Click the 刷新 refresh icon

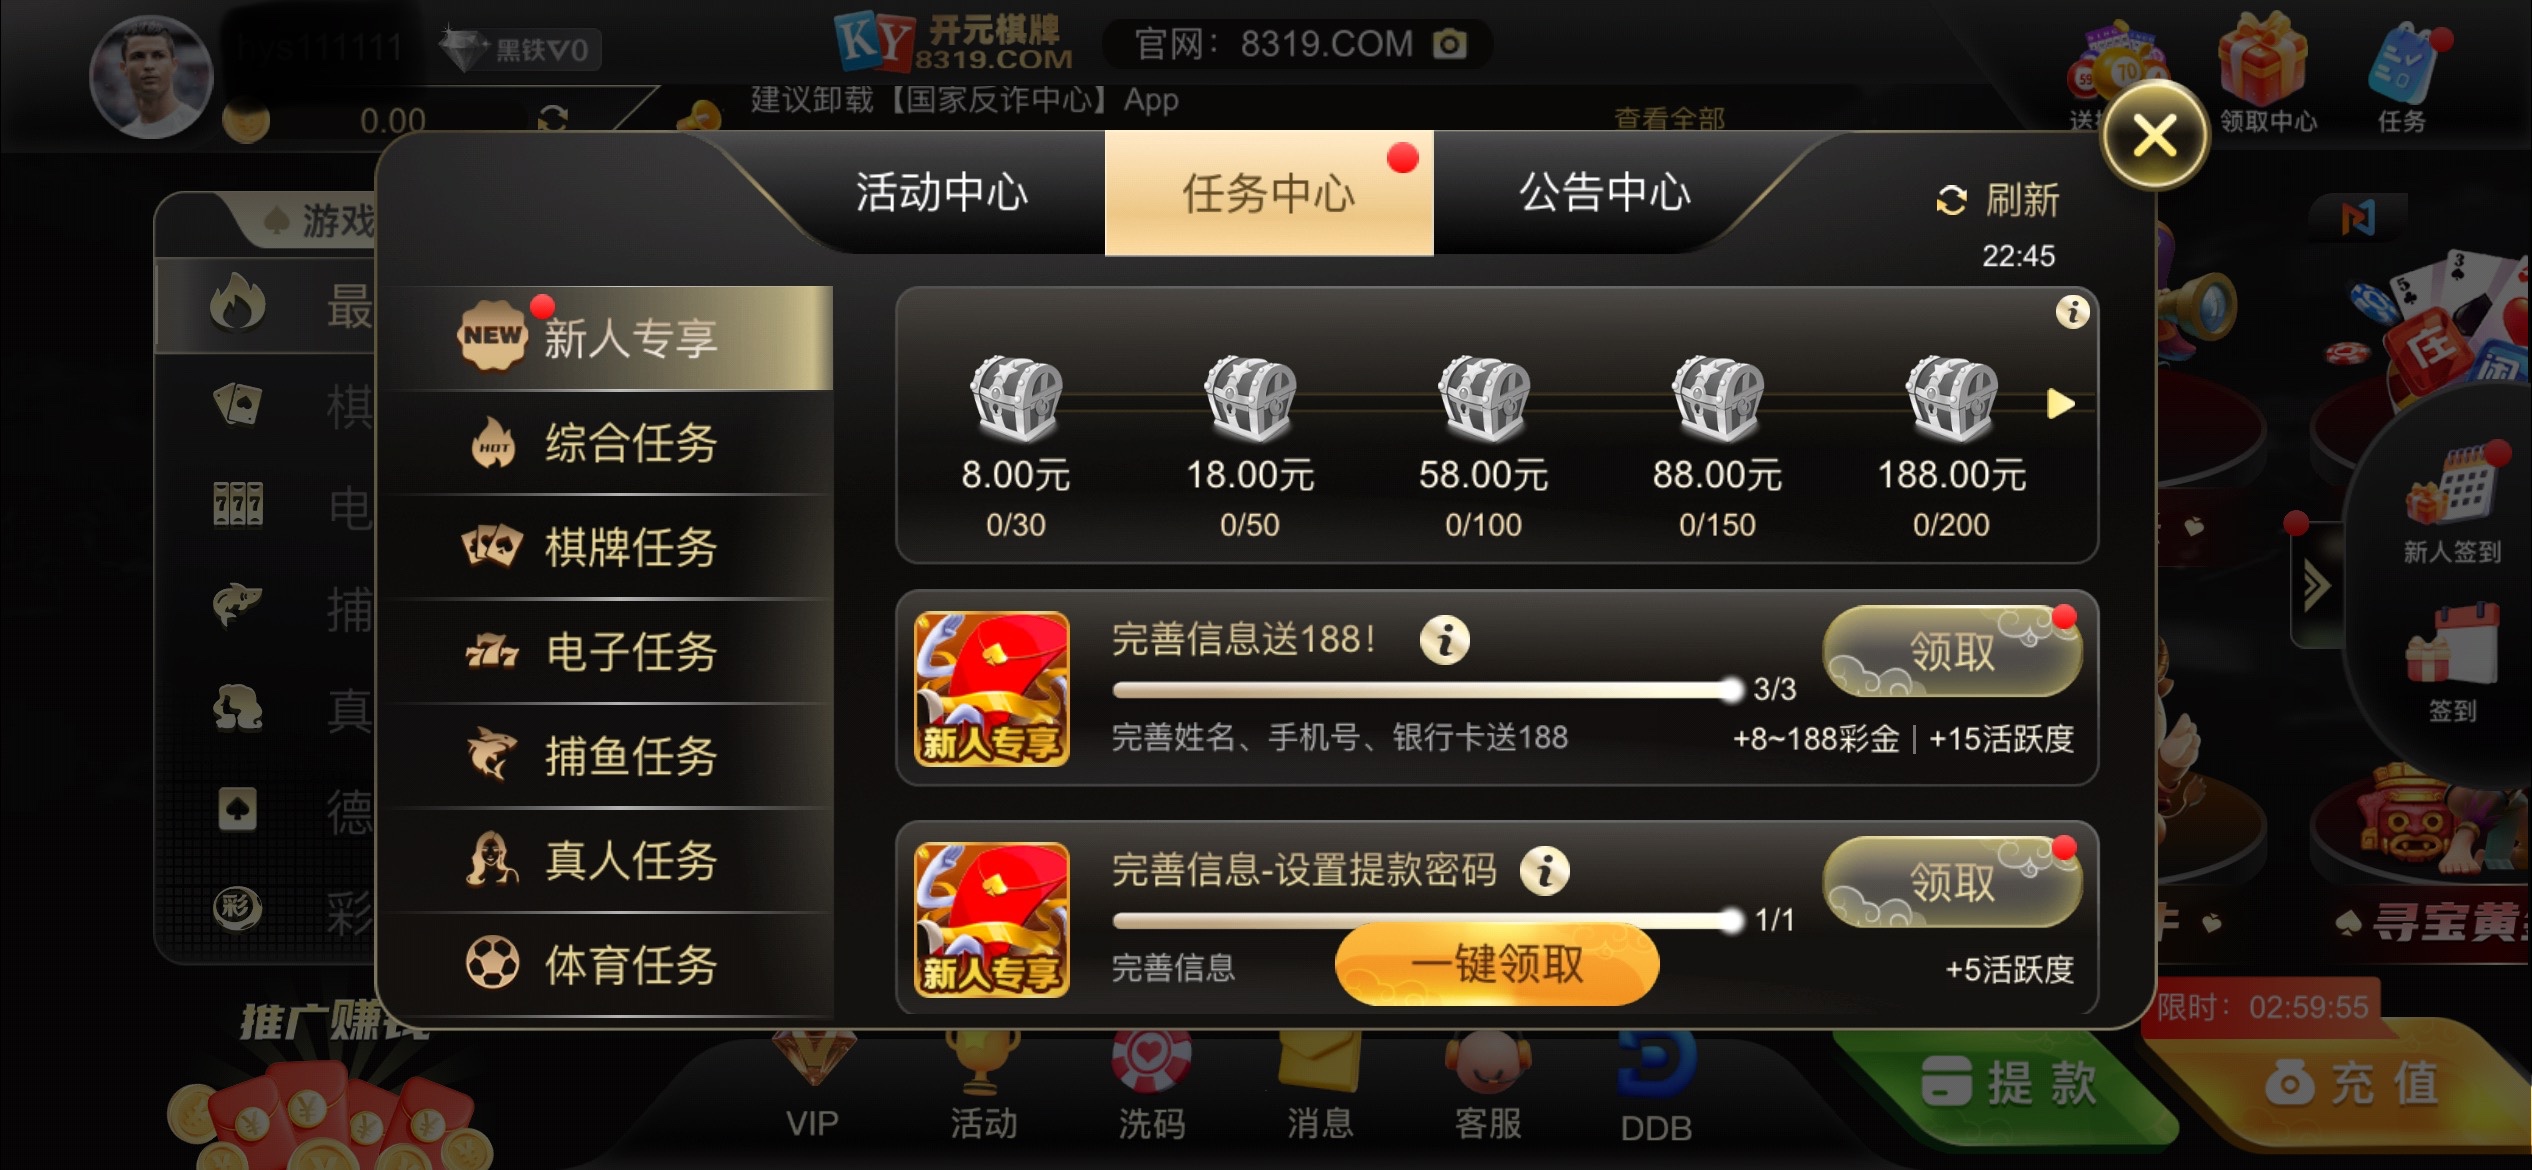click(x=1951, y=200)
